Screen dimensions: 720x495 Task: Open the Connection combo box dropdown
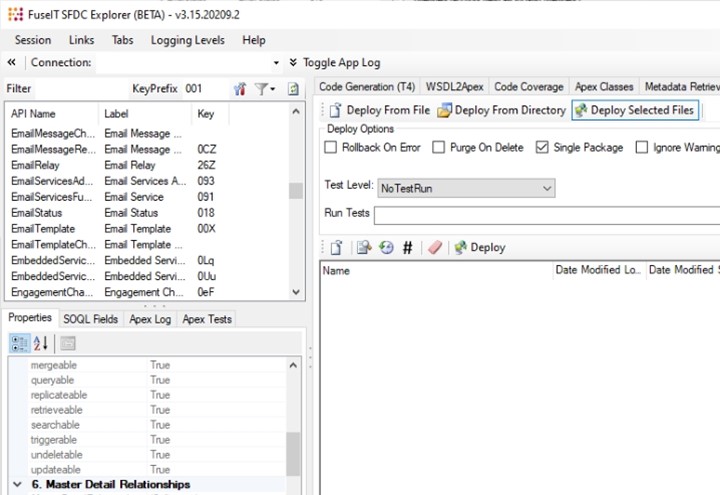pos(276,62)
